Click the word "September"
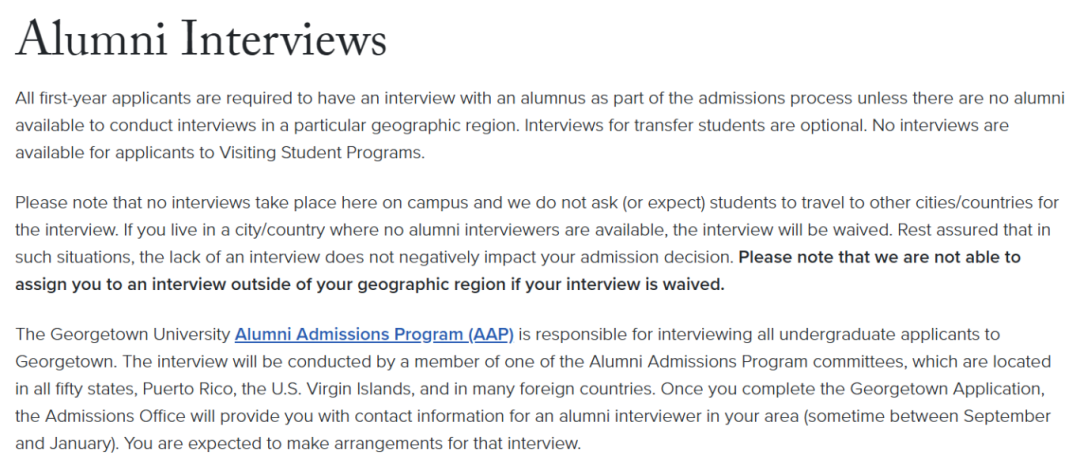This screenshot has height=471, width=1080. [985, 415]
